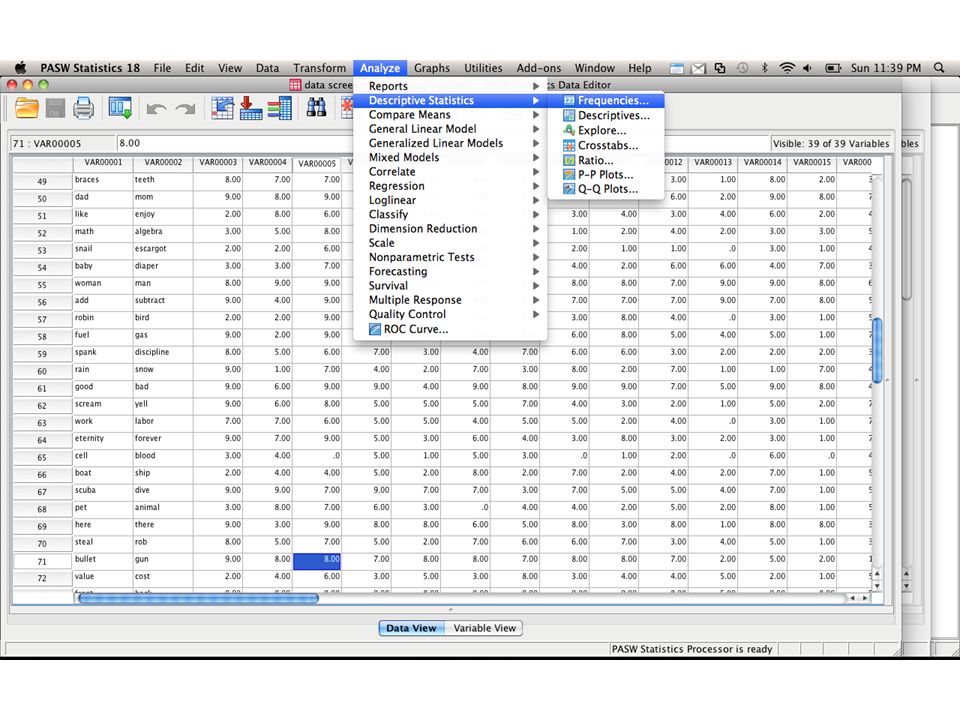Click the Undo arrow in the toolbar

(156, 110)
